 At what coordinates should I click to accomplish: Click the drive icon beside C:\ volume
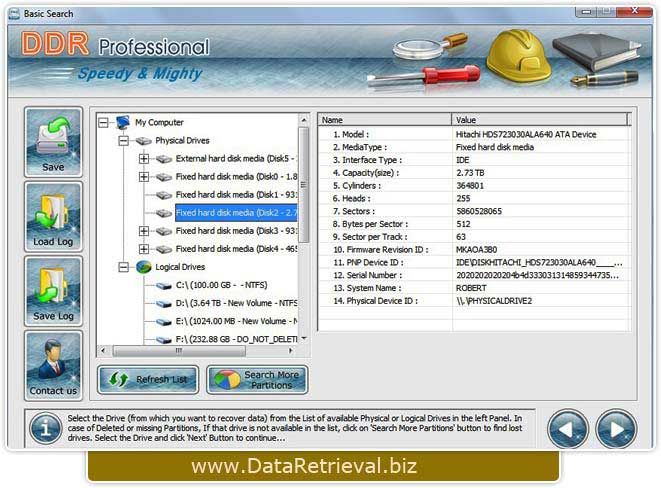point(164,286)
